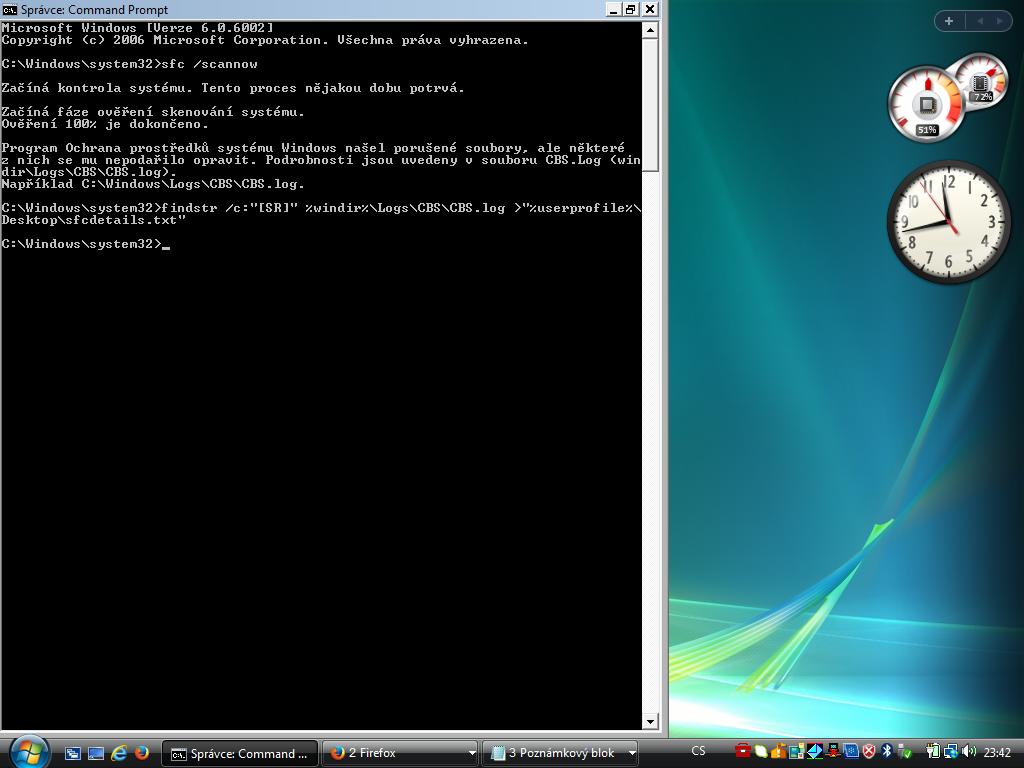This screenshot has width=1024, height=768.
Task: Add gadget with sidebar plus button
Action: point(948,21)
